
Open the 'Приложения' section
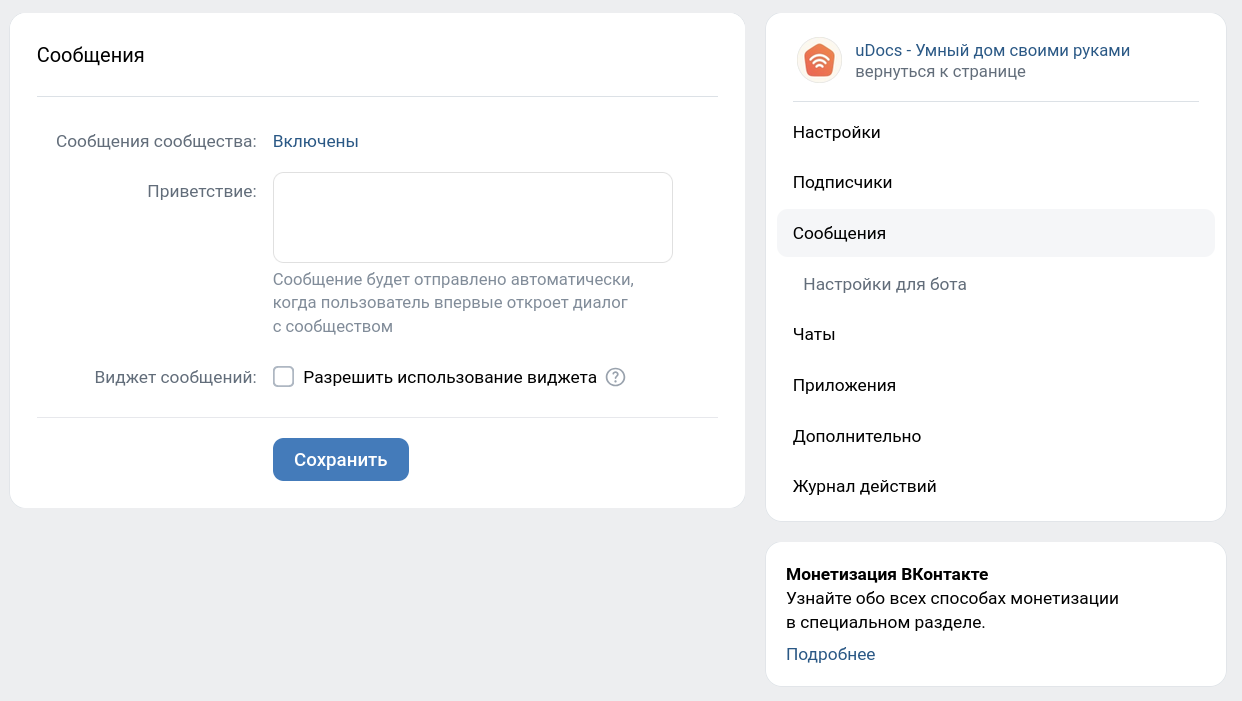click(x=844, y=385)
